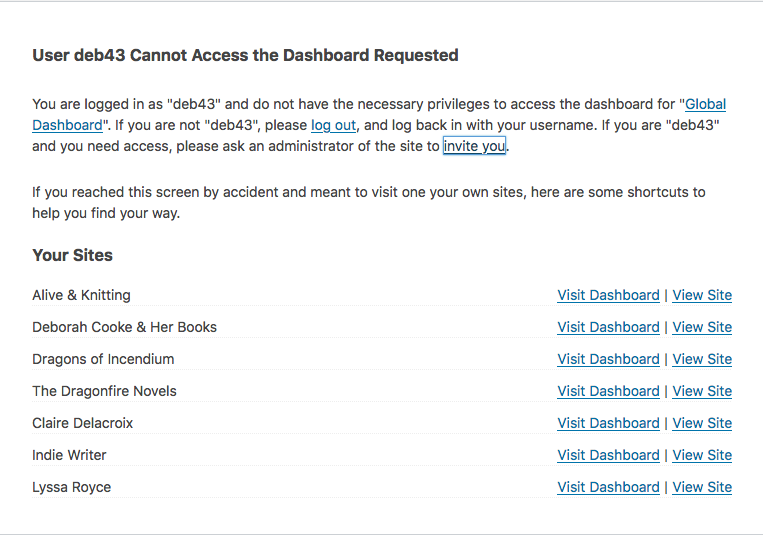View Site for Alive & Knitting
Image resolution: width=763 pixels, height=535 pixels.
coord(702,295)
